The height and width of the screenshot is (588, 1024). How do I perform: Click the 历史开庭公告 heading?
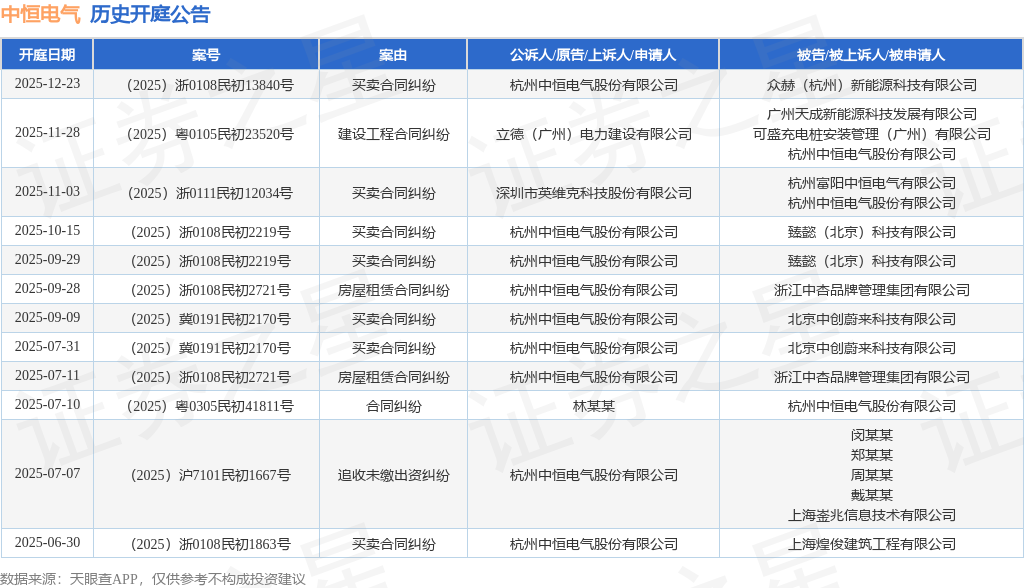click(x=150, y=14)
